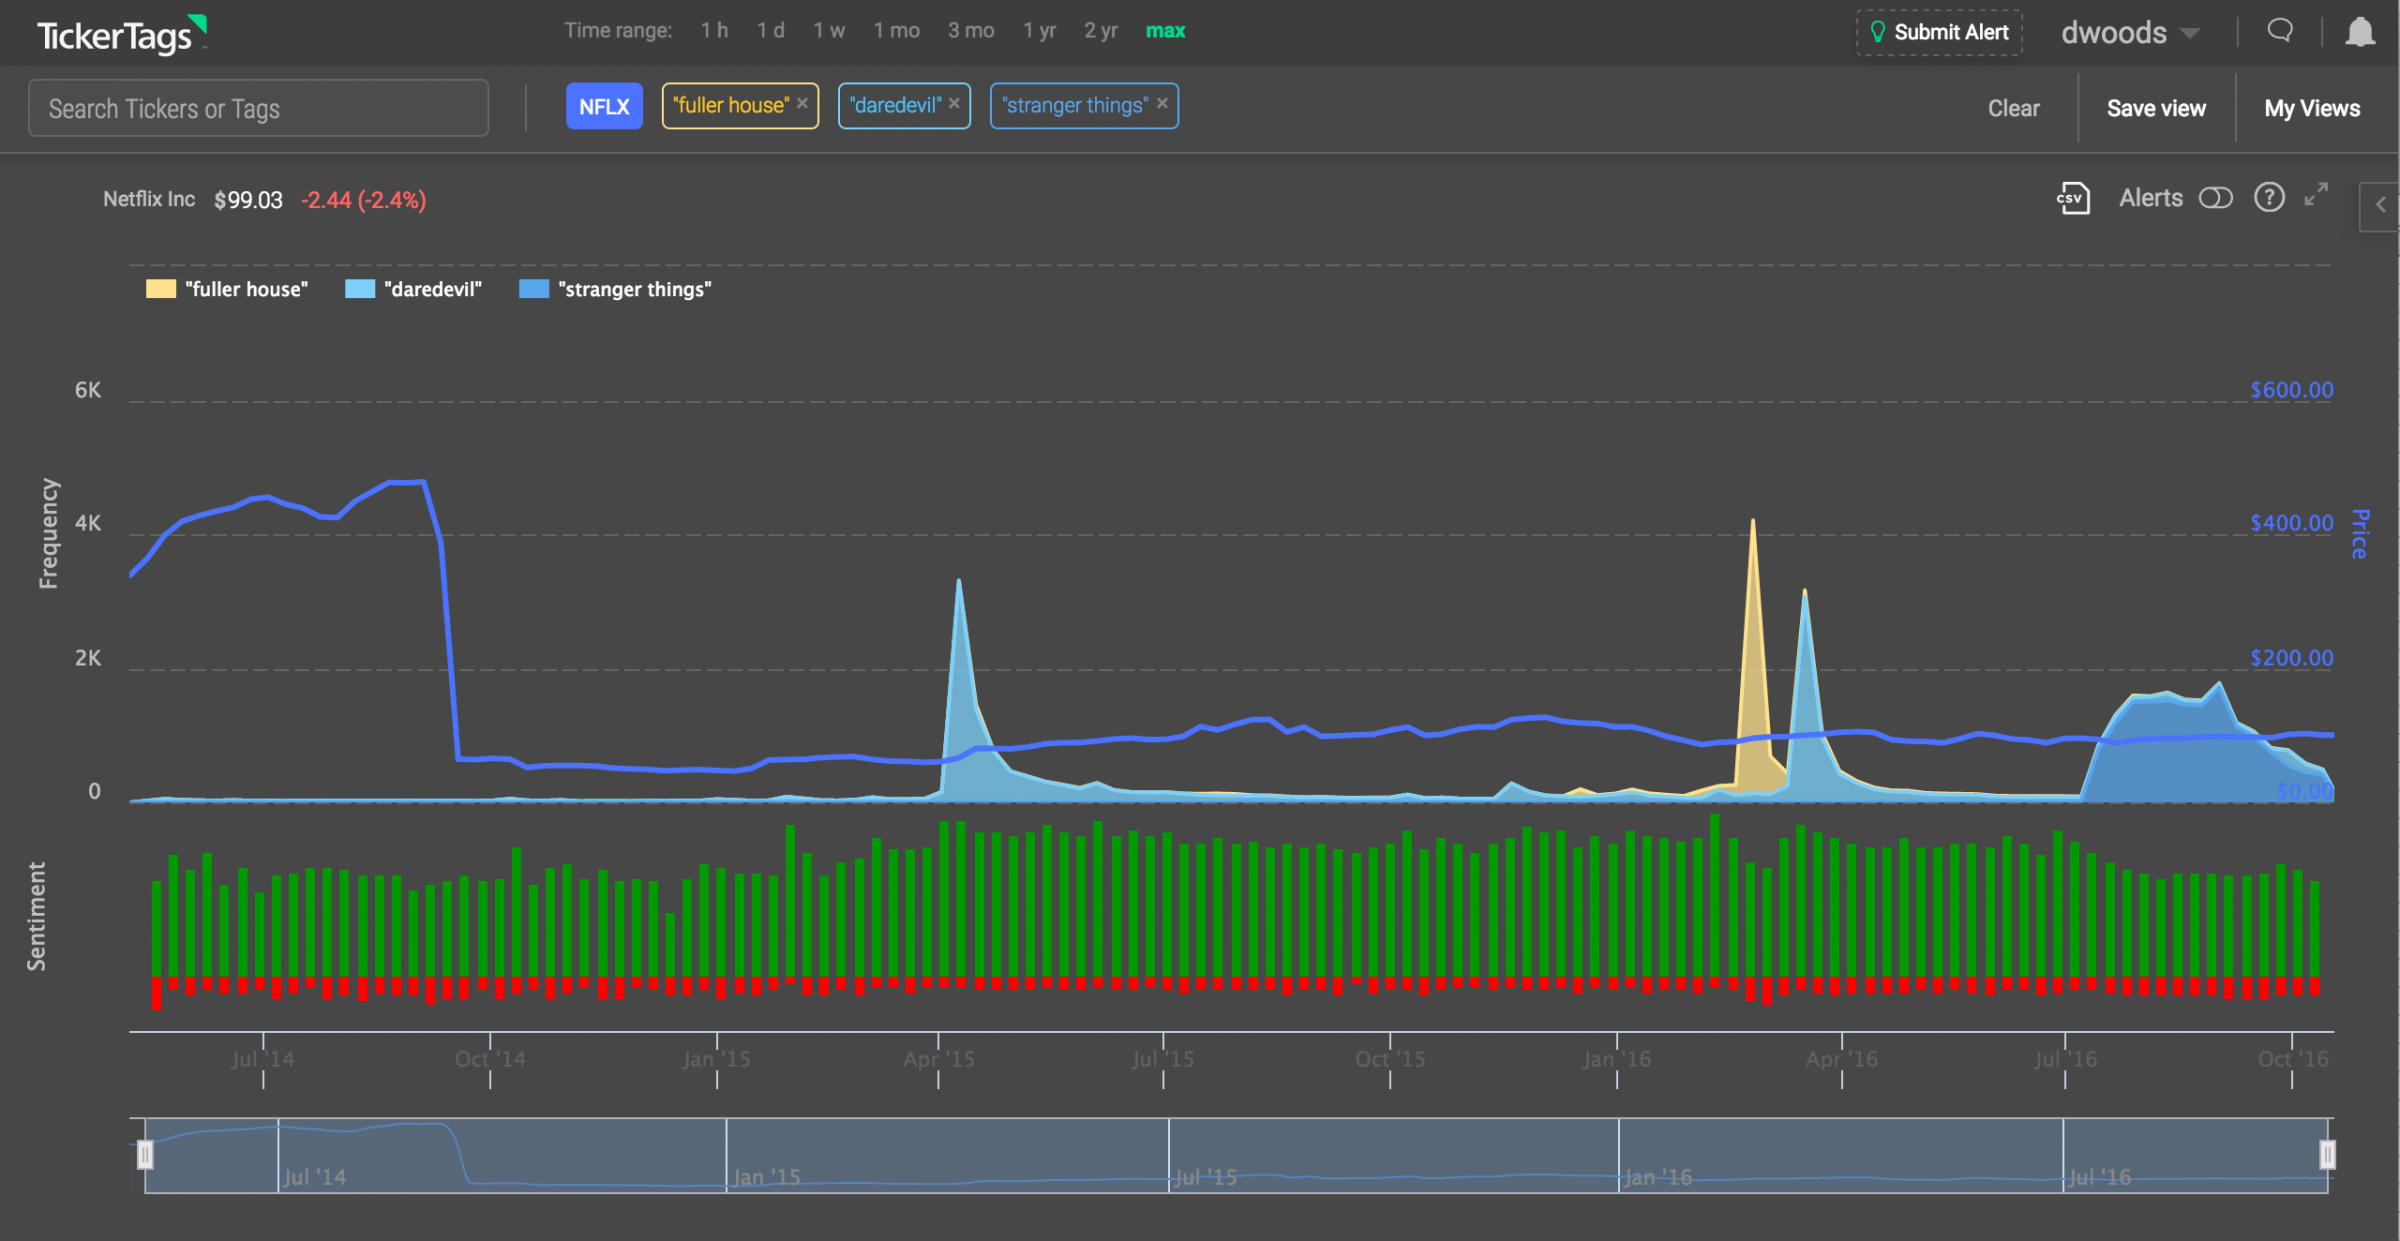Image resolution: width=2400 pixels, height=1241 pixels.
Task: Click the Oct '15 axis marker
Action: pyautogui.click(x=1390, y=1059)
